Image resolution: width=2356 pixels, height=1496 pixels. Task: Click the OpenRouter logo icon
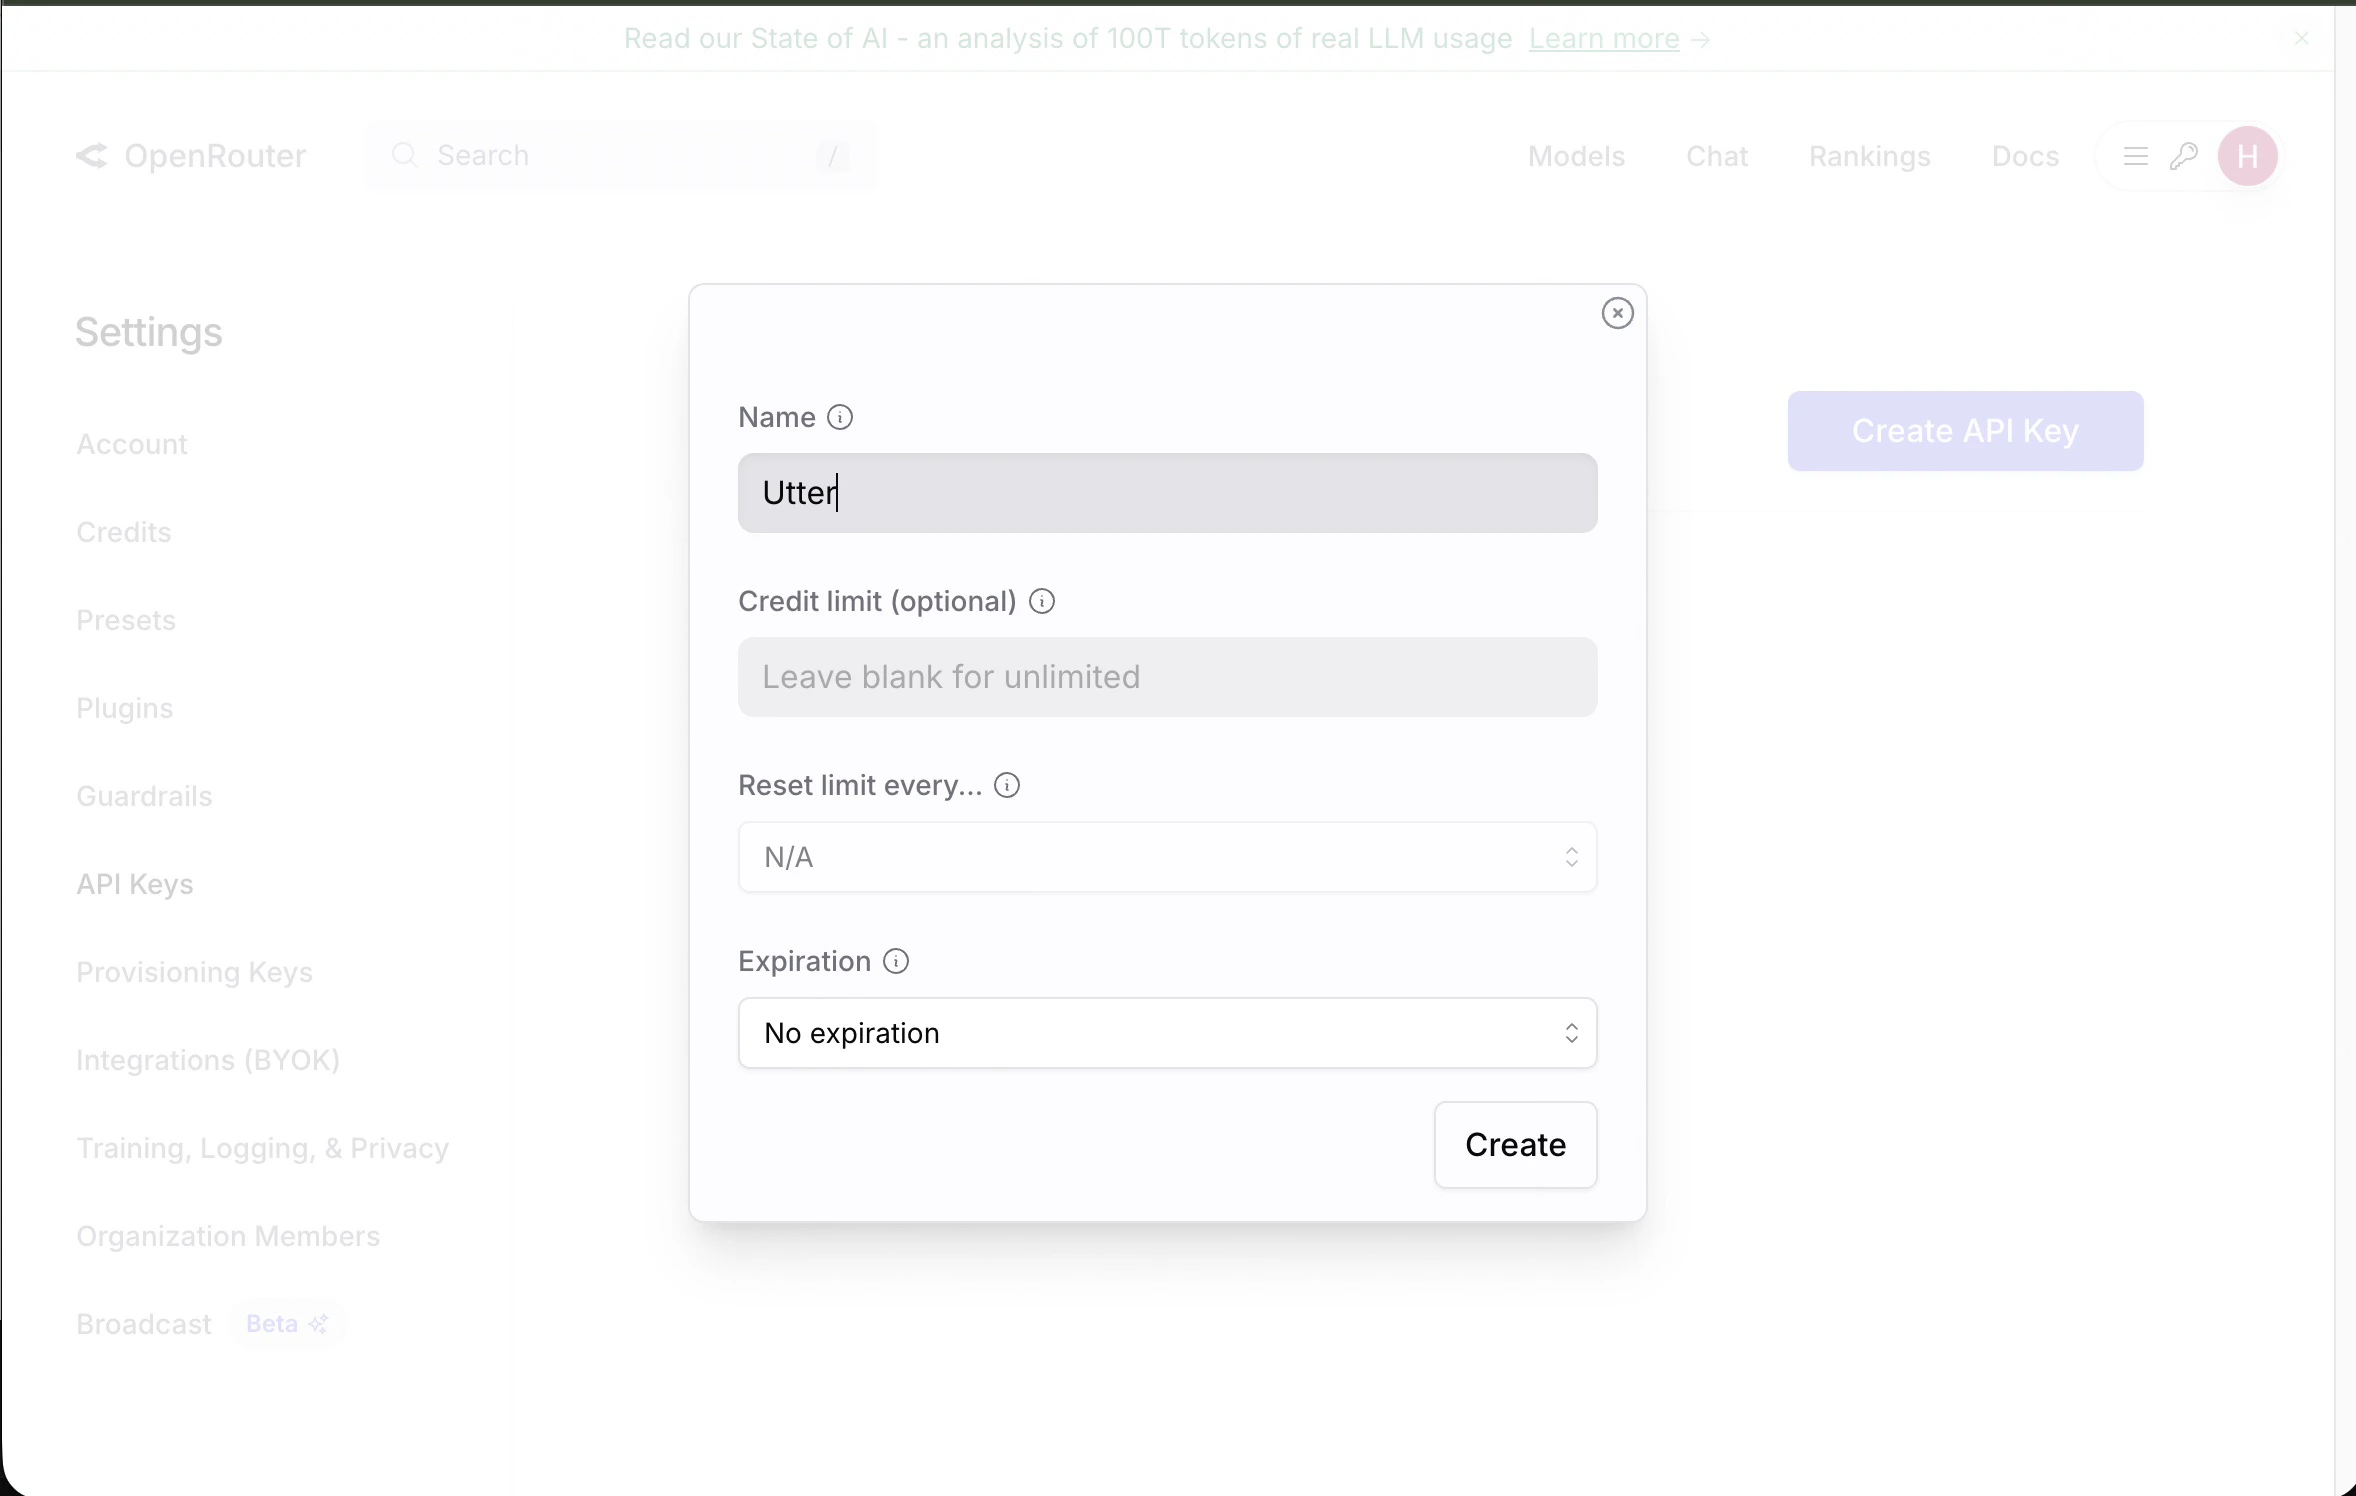pyautogui.click(x=94, y=156)
